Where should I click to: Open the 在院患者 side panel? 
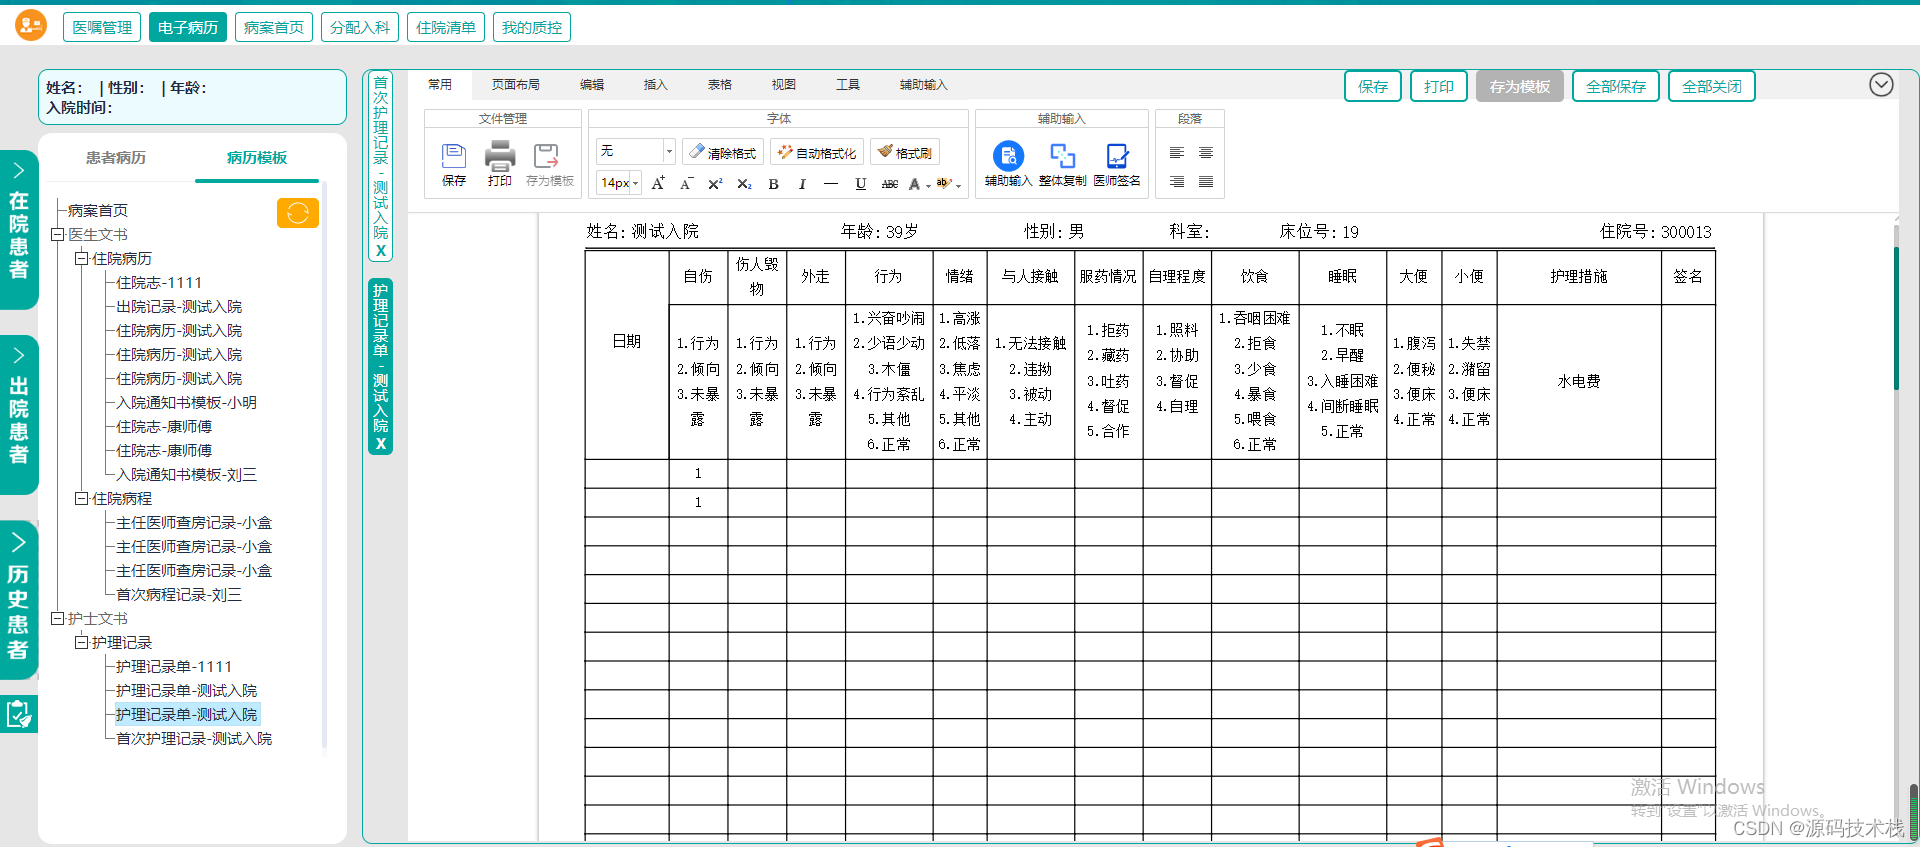coord(19,230)
